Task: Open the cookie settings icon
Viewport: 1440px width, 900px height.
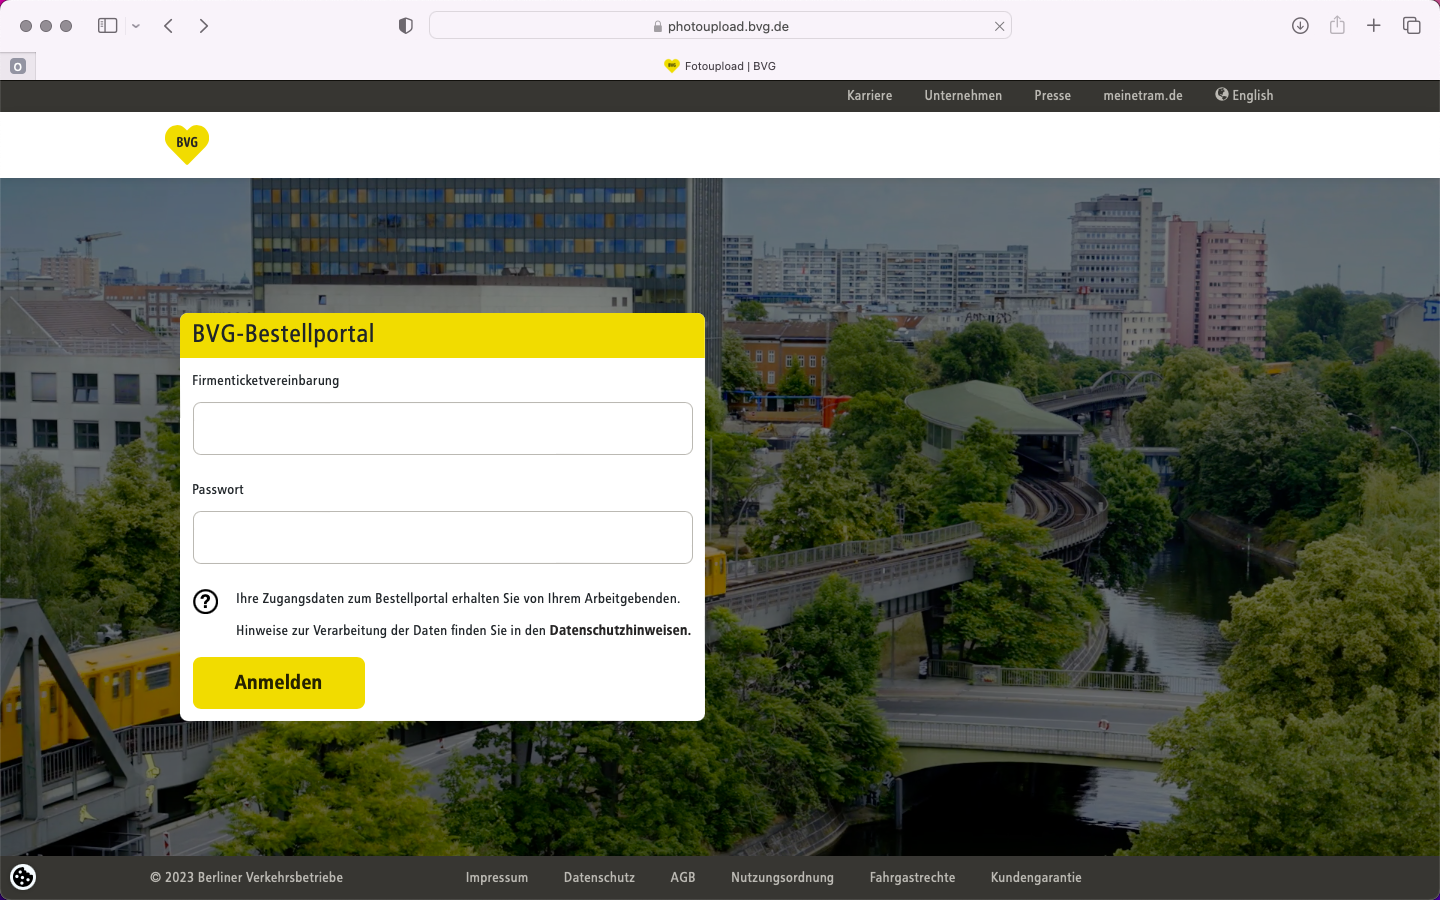Action: [23, 877]
